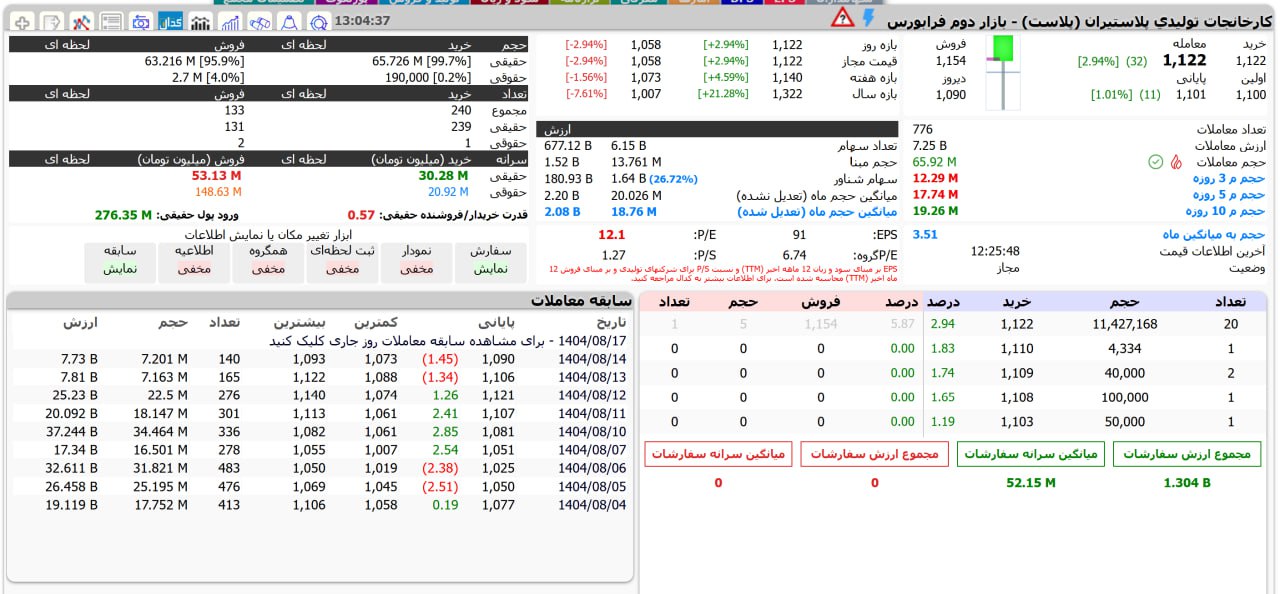Click the blue lightning bolt icon
Image resolution: width=1280 pixels, height=594 pixels.
[868, 18]
